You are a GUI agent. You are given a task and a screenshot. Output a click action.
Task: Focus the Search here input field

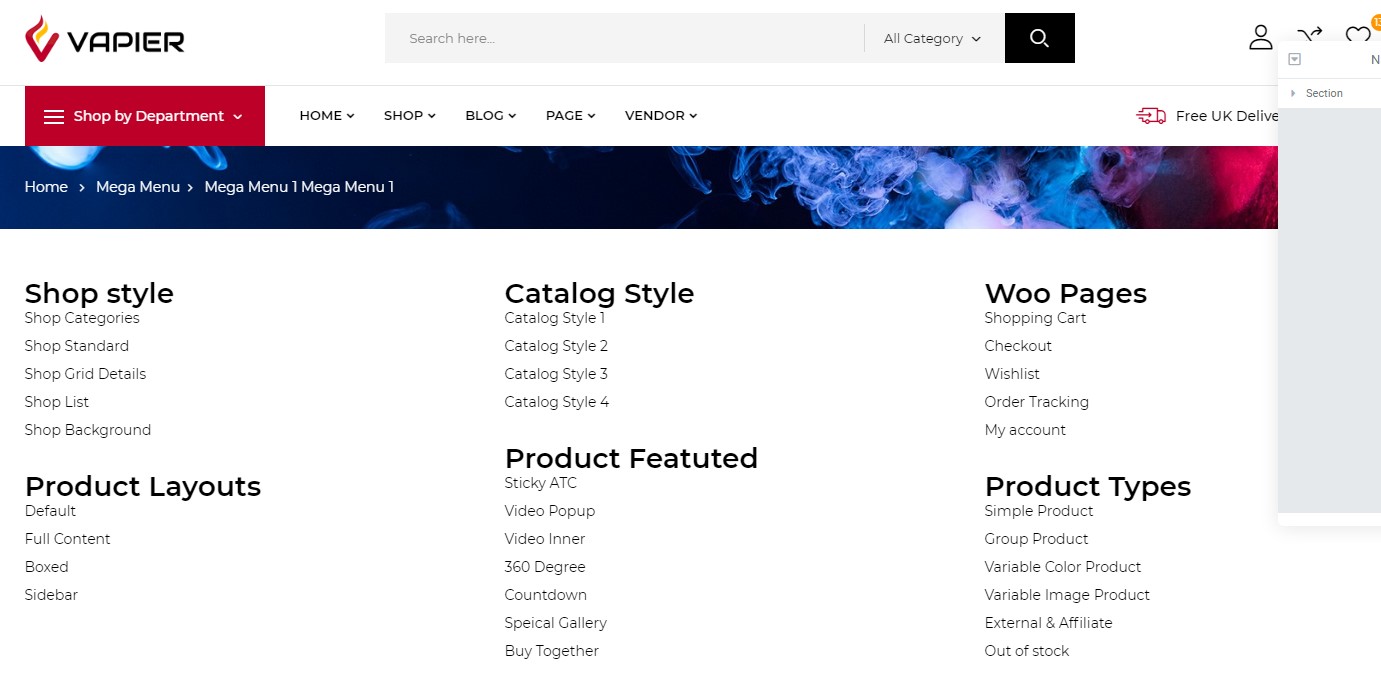tap(625, 38)
